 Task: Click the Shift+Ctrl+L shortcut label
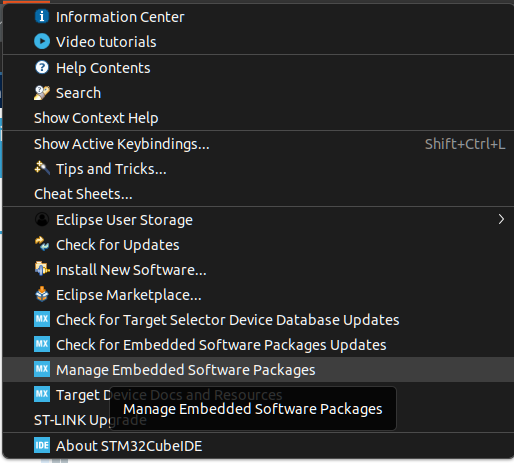(465, 144)
